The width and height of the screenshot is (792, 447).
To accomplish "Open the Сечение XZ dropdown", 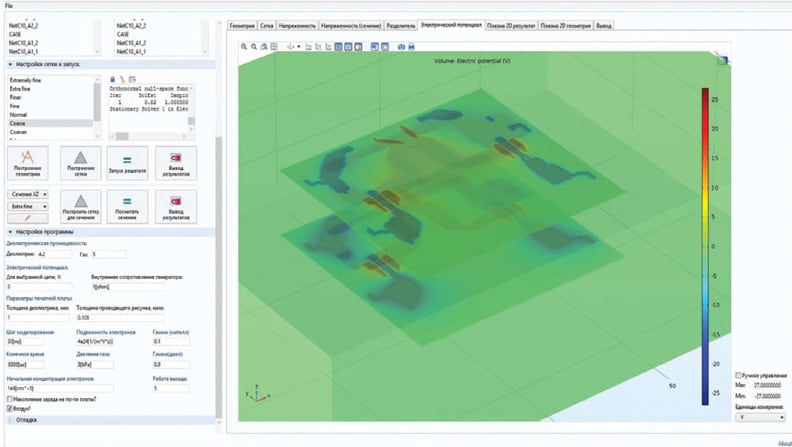I will [x=28, y=194].
